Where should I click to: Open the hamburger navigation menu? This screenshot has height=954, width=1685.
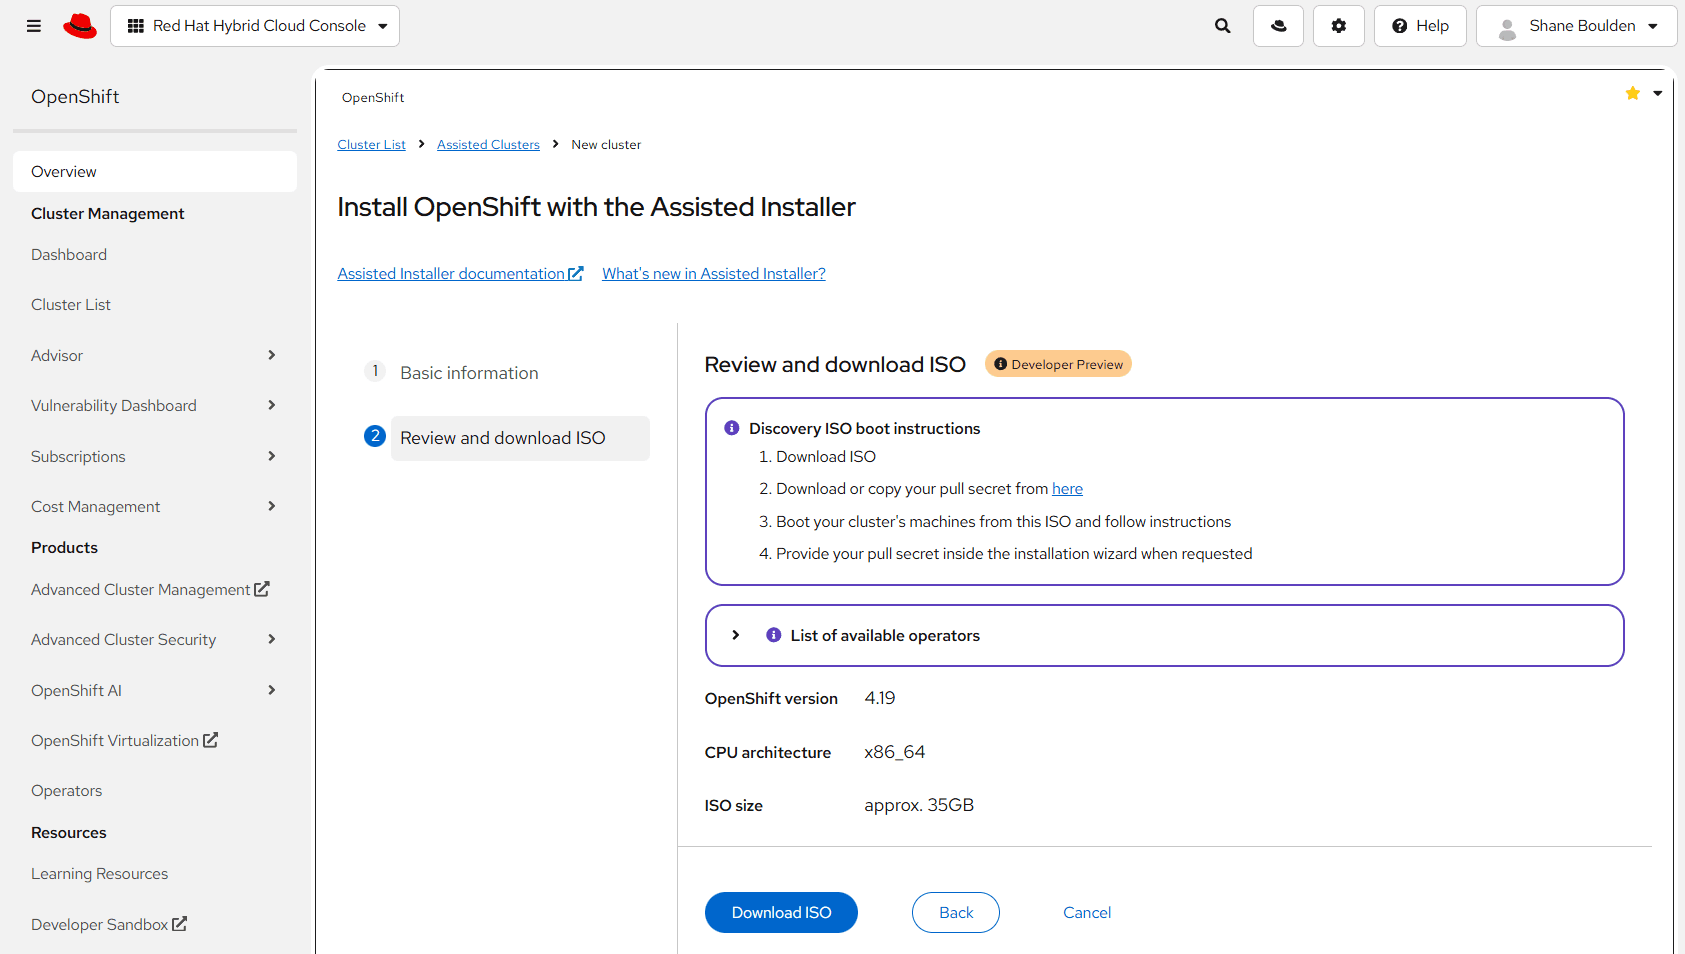point(34,26)
